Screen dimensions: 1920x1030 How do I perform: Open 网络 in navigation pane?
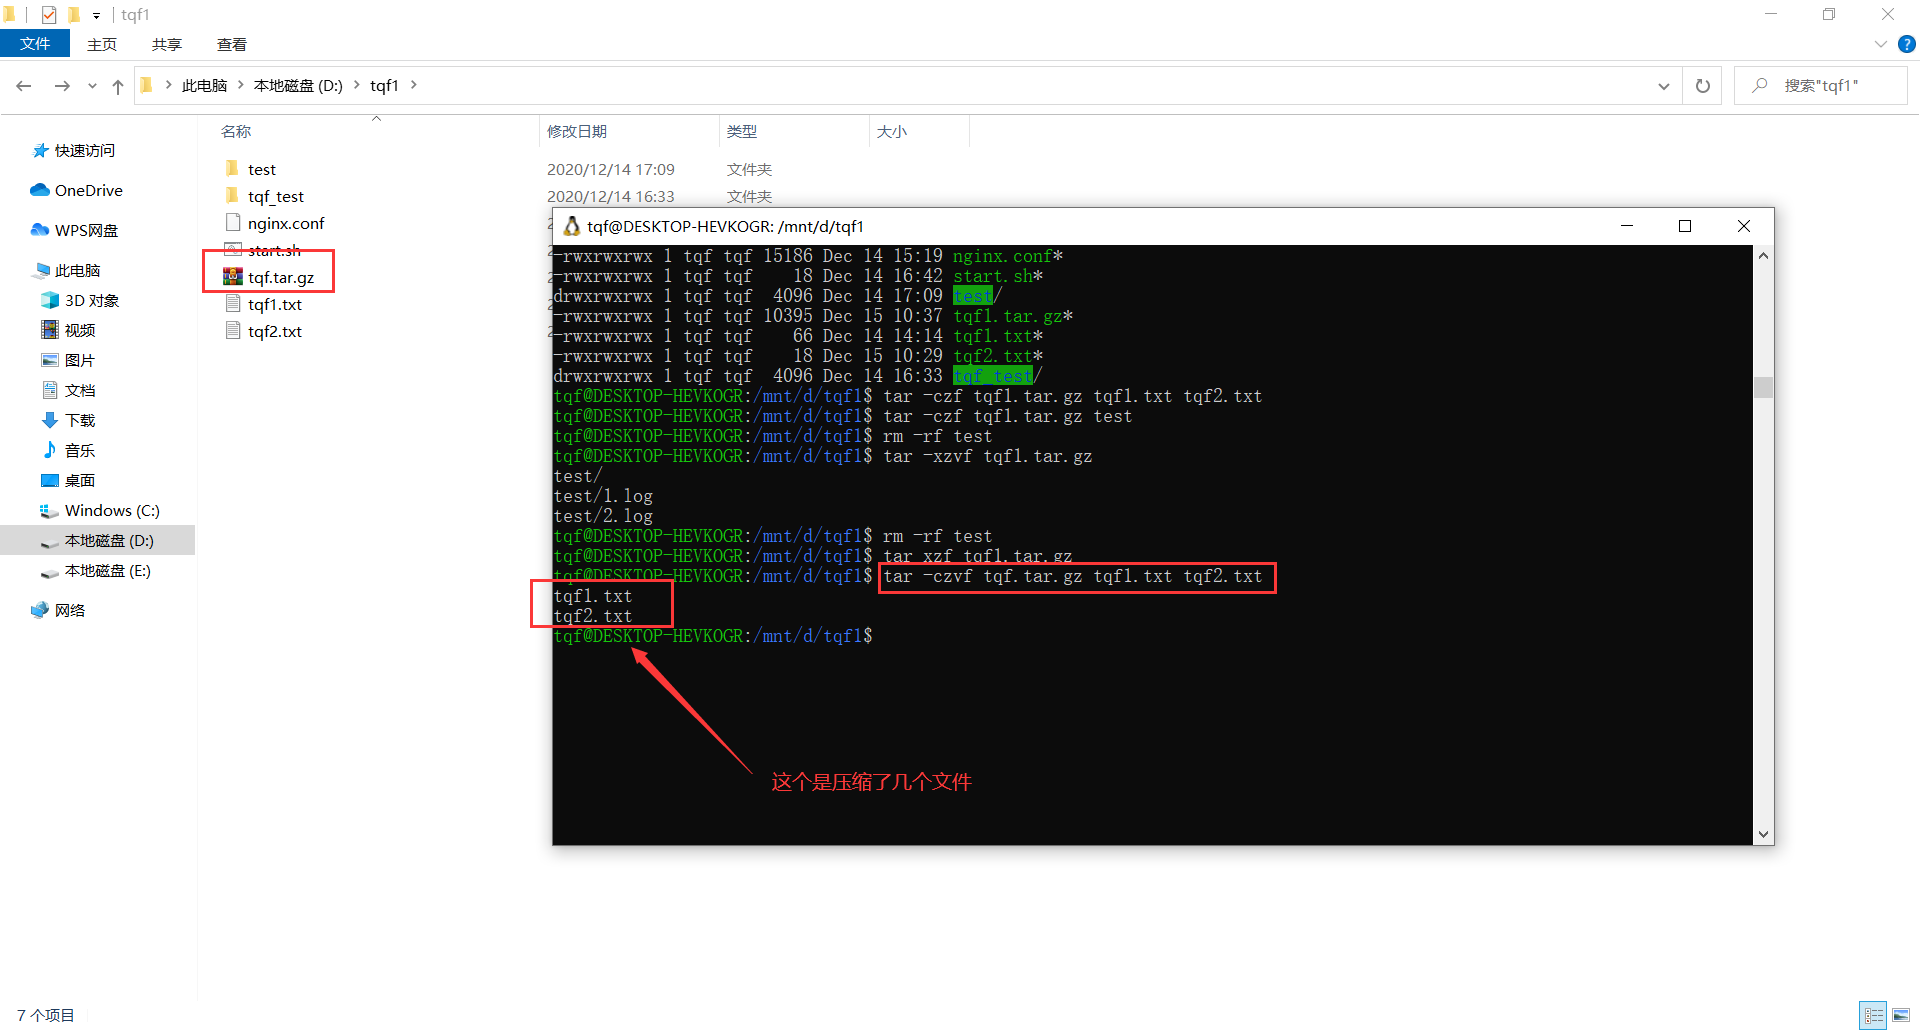click(70, 610)
